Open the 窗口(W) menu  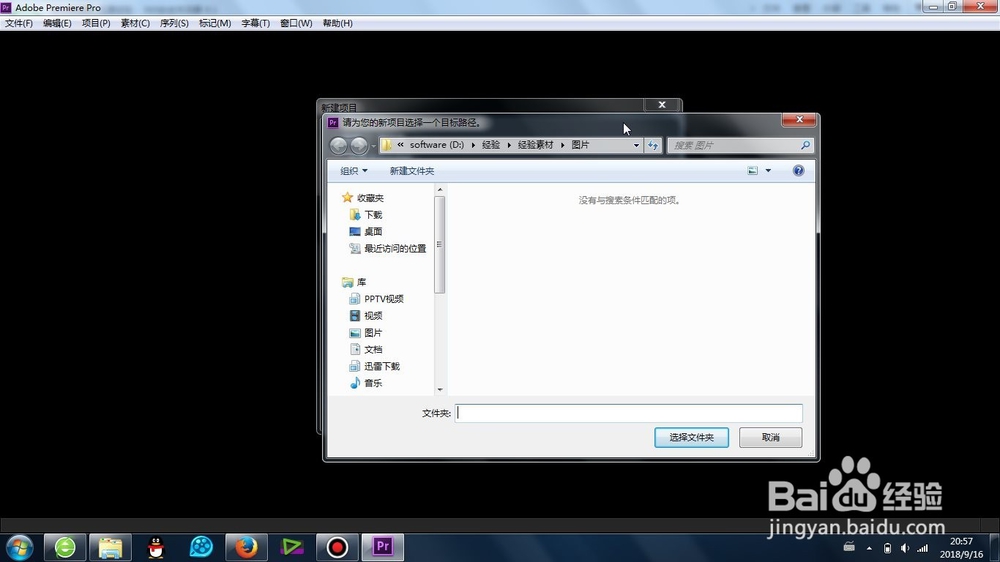(296, 23)
